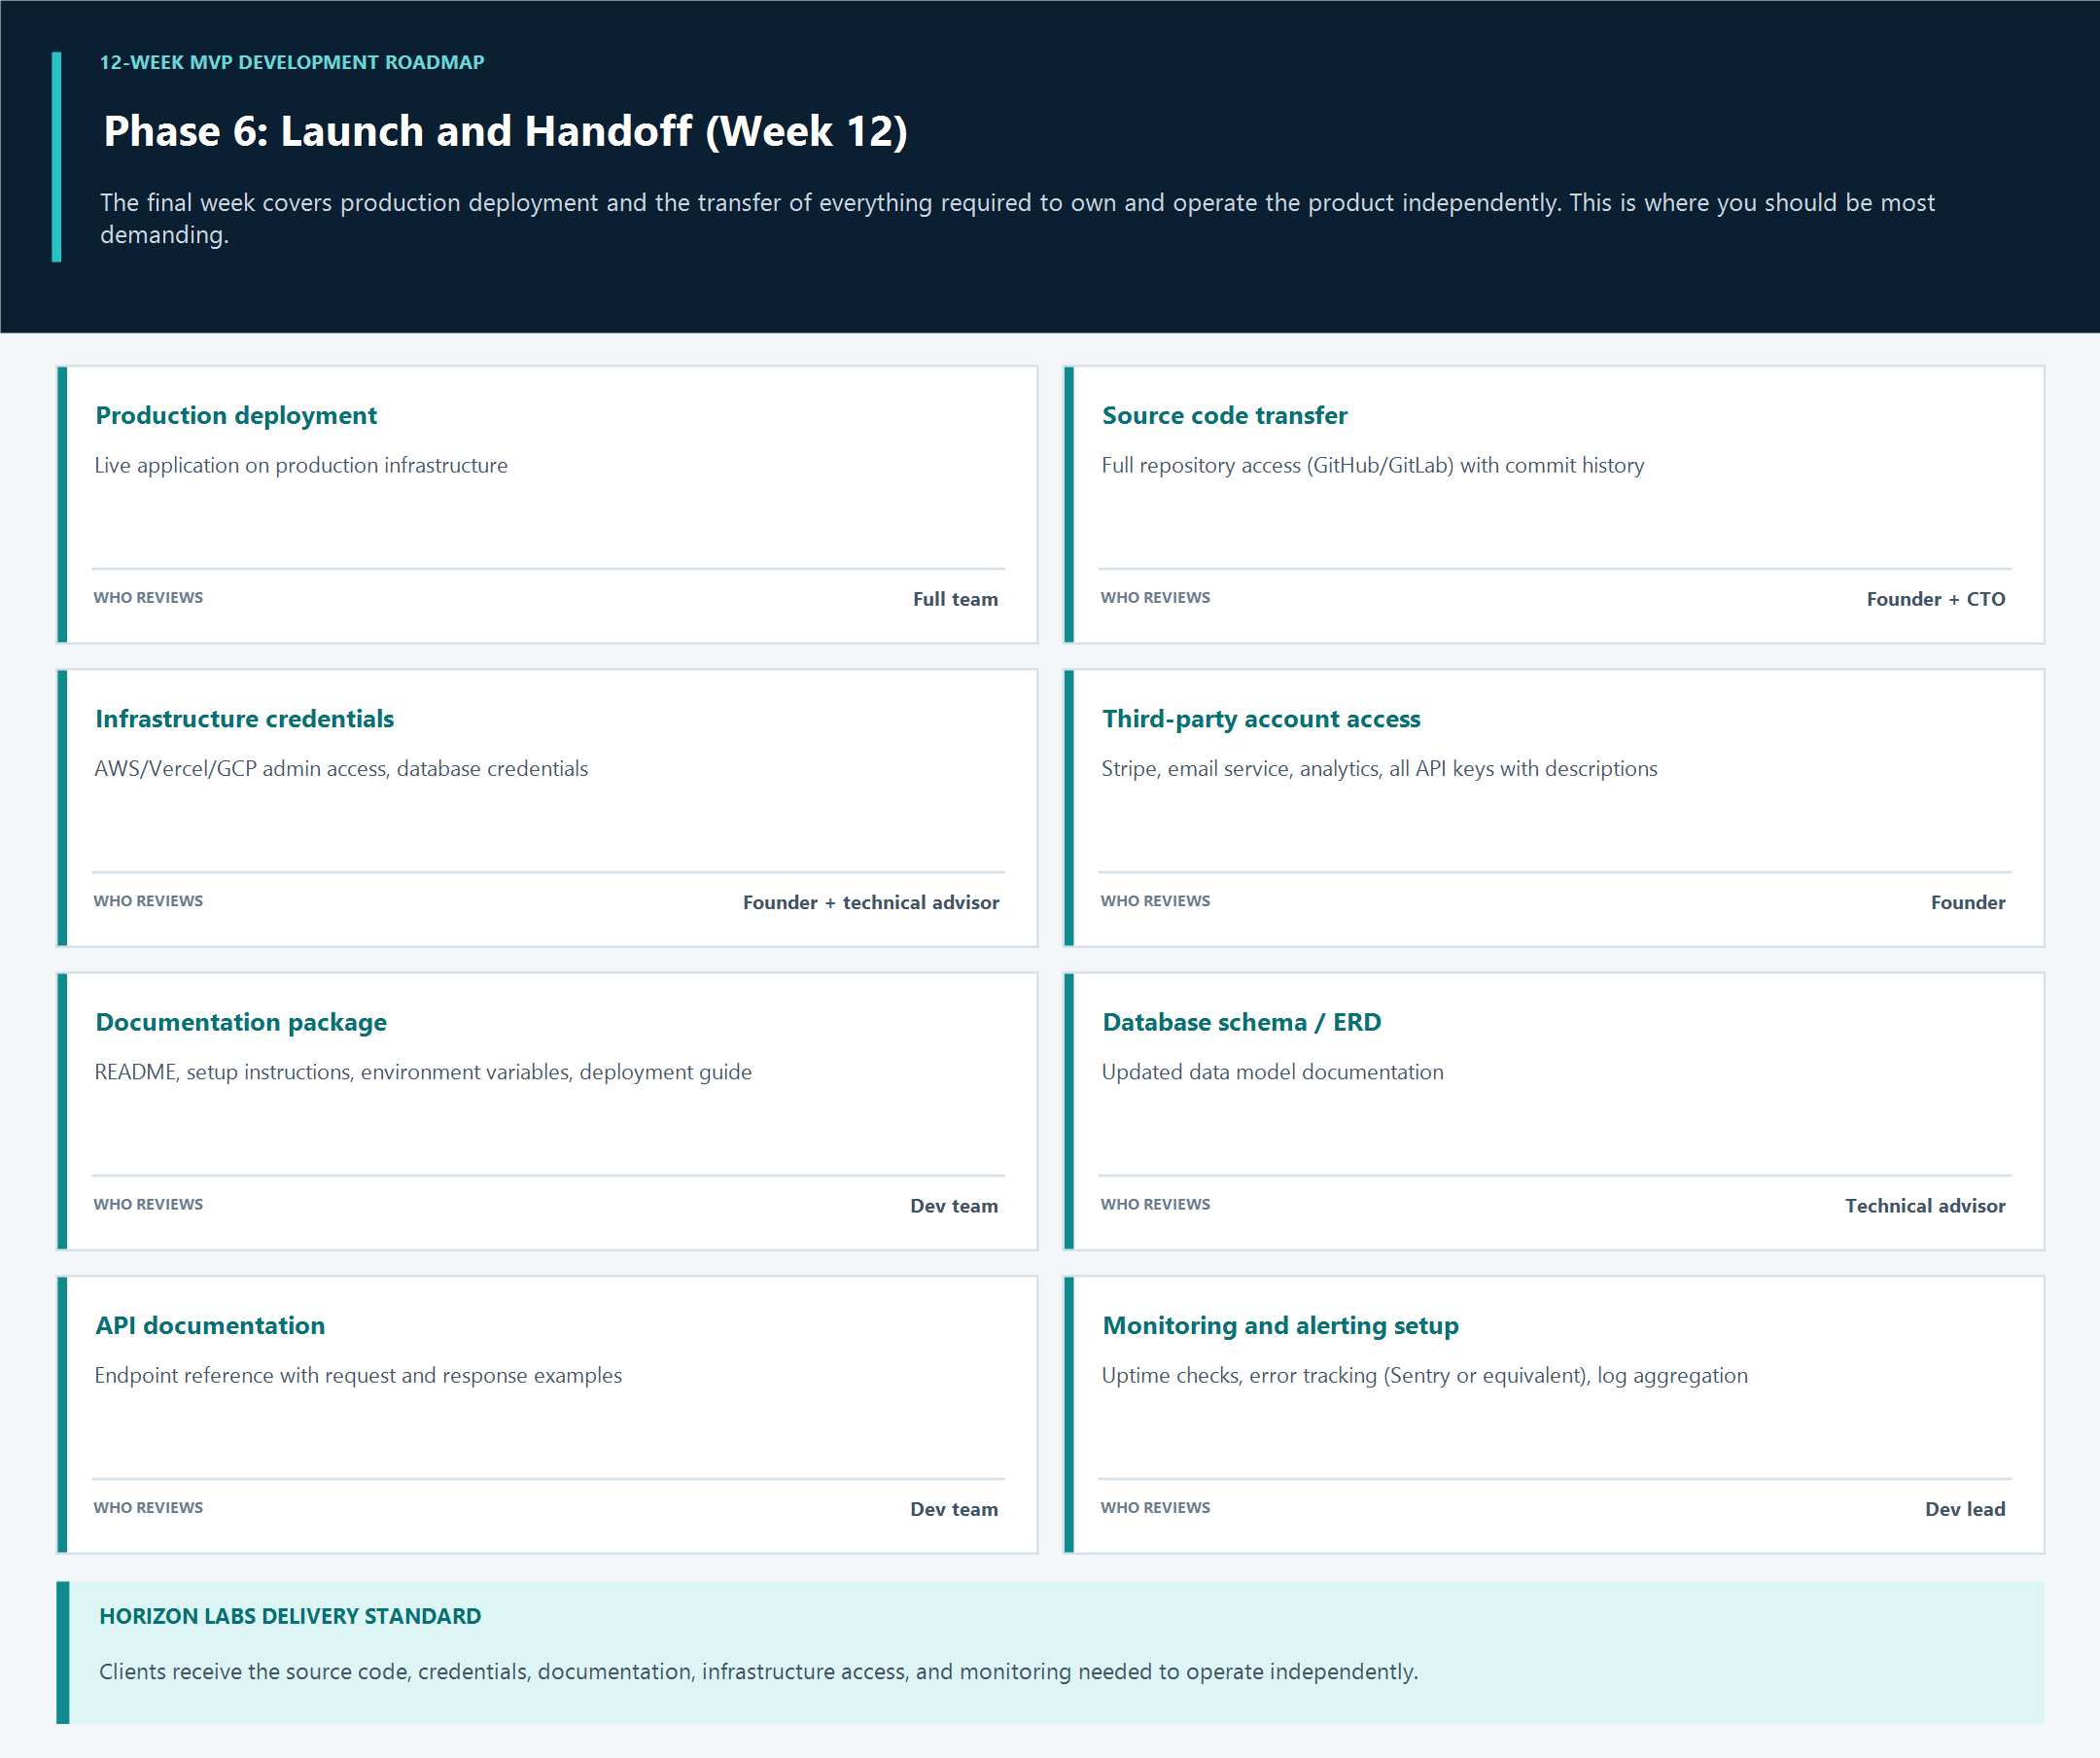
Task: Select "Endpoint reference with request and response examples"
Action: 358,1375
